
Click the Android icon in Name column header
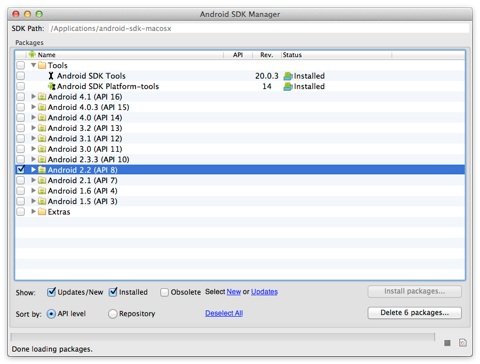(32, 54)
